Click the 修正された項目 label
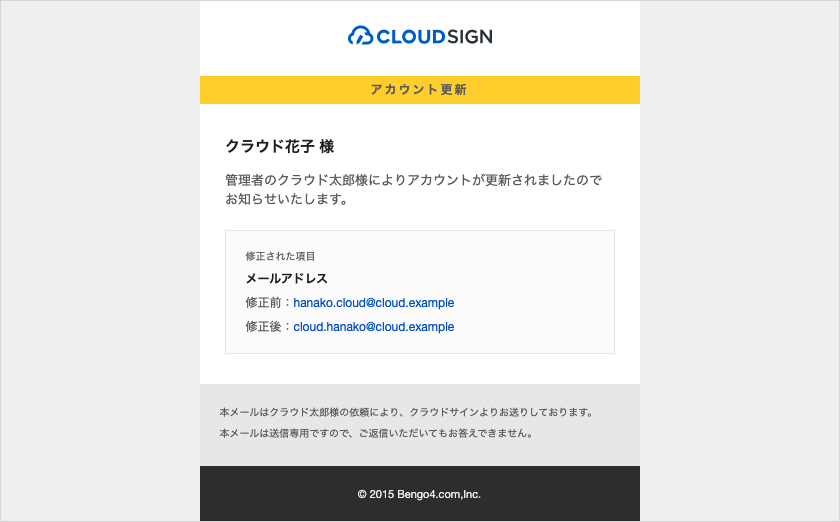The image size is (840, 522). pos(280,256)
